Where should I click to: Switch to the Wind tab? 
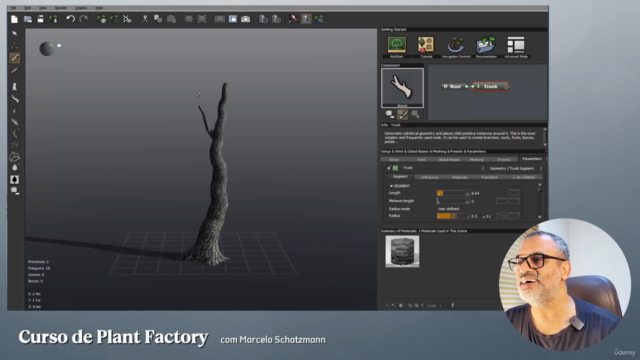(421, 160)
